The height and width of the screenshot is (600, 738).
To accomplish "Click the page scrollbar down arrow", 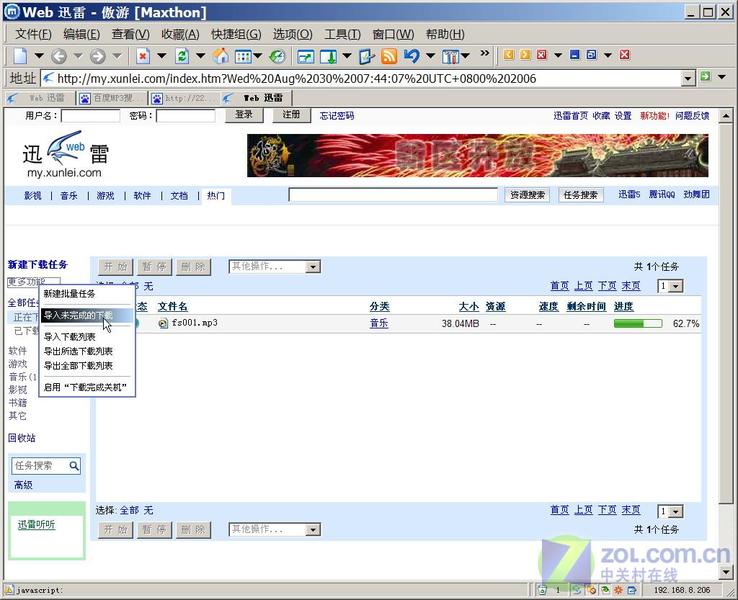I will [x=726, y=572].
